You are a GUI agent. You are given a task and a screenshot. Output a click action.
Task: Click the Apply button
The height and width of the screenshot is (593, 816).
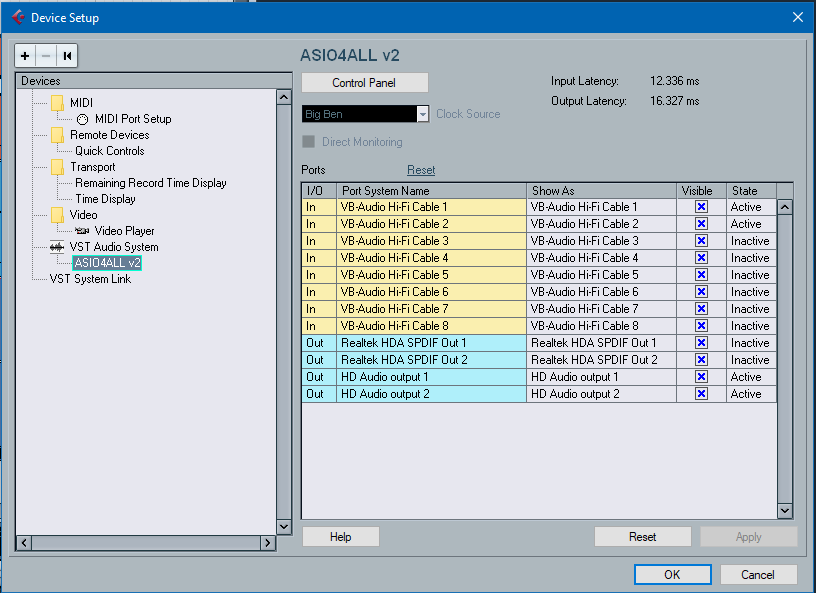coord(748,537)
